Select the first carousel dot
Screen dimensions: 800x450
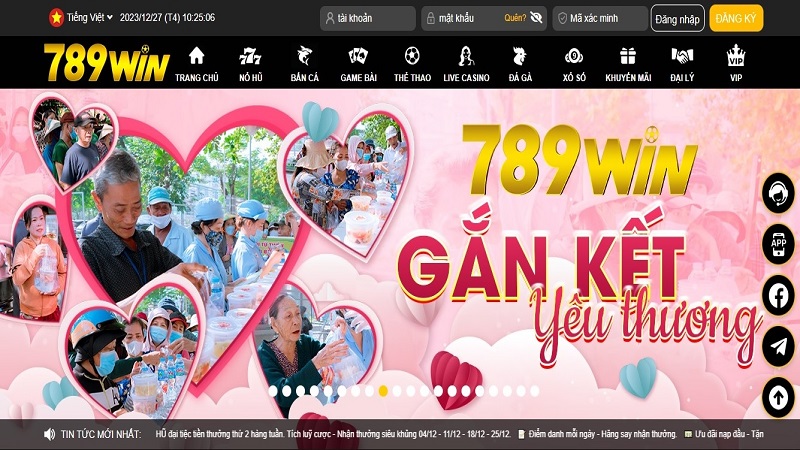(x=273, y=391)
